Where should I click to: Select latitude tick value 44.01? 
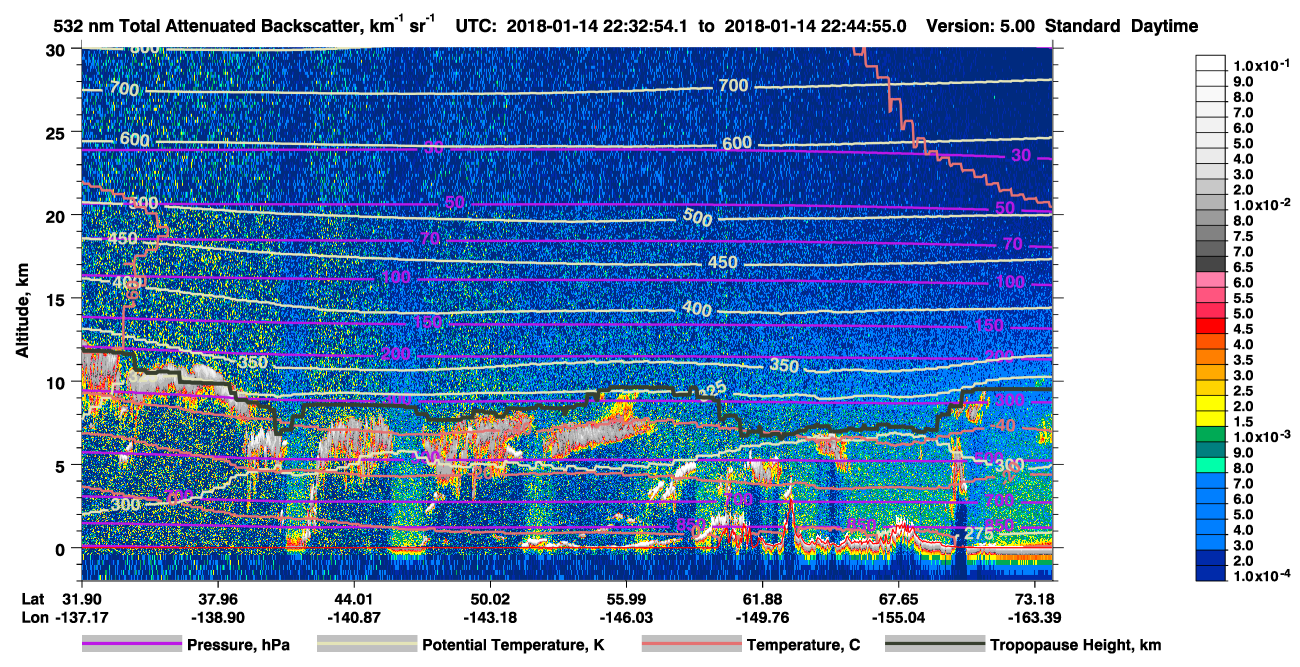353,599
